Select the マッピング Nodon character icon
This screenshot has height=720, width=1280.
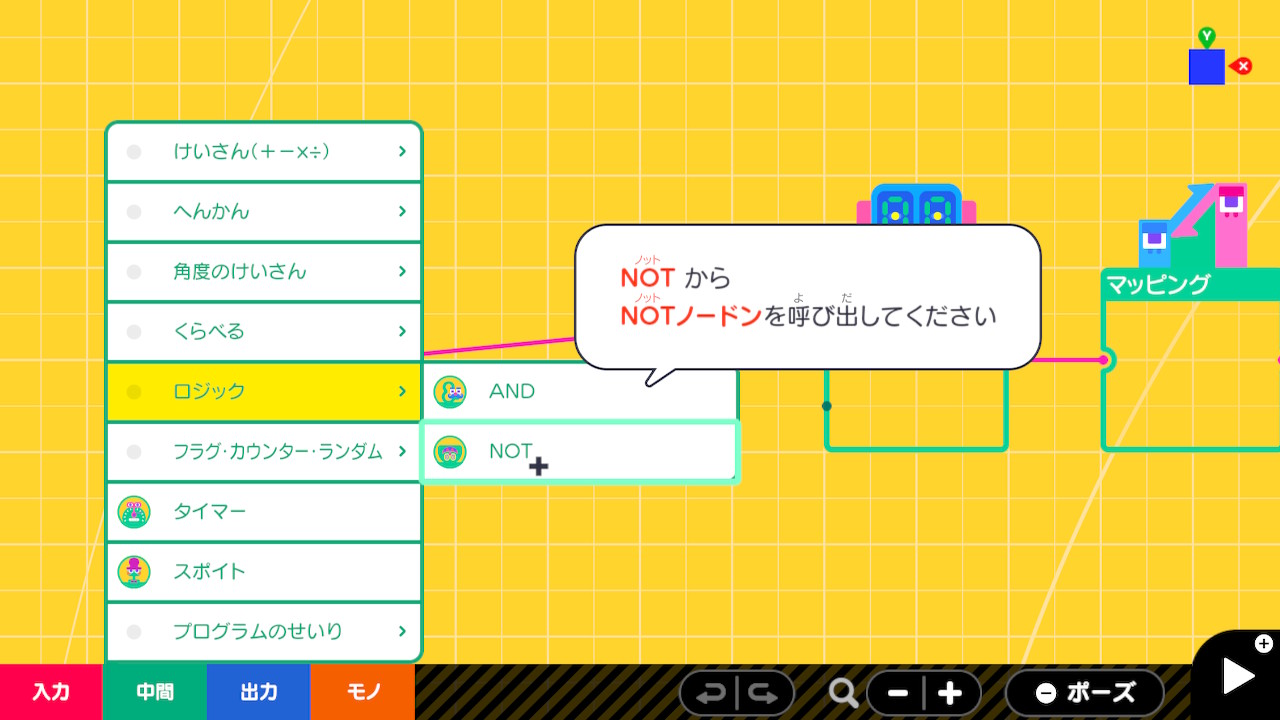point(1193,226)
